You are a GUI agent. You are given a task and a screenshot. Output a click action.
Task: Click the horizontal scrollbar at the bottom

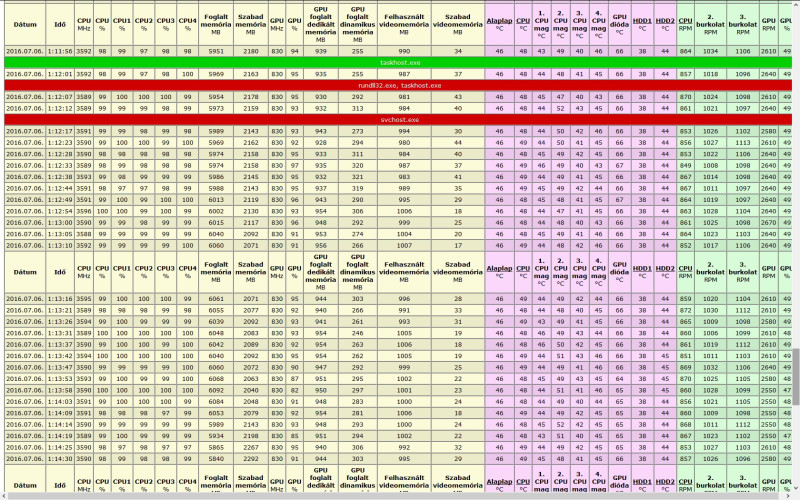point(395,496)
